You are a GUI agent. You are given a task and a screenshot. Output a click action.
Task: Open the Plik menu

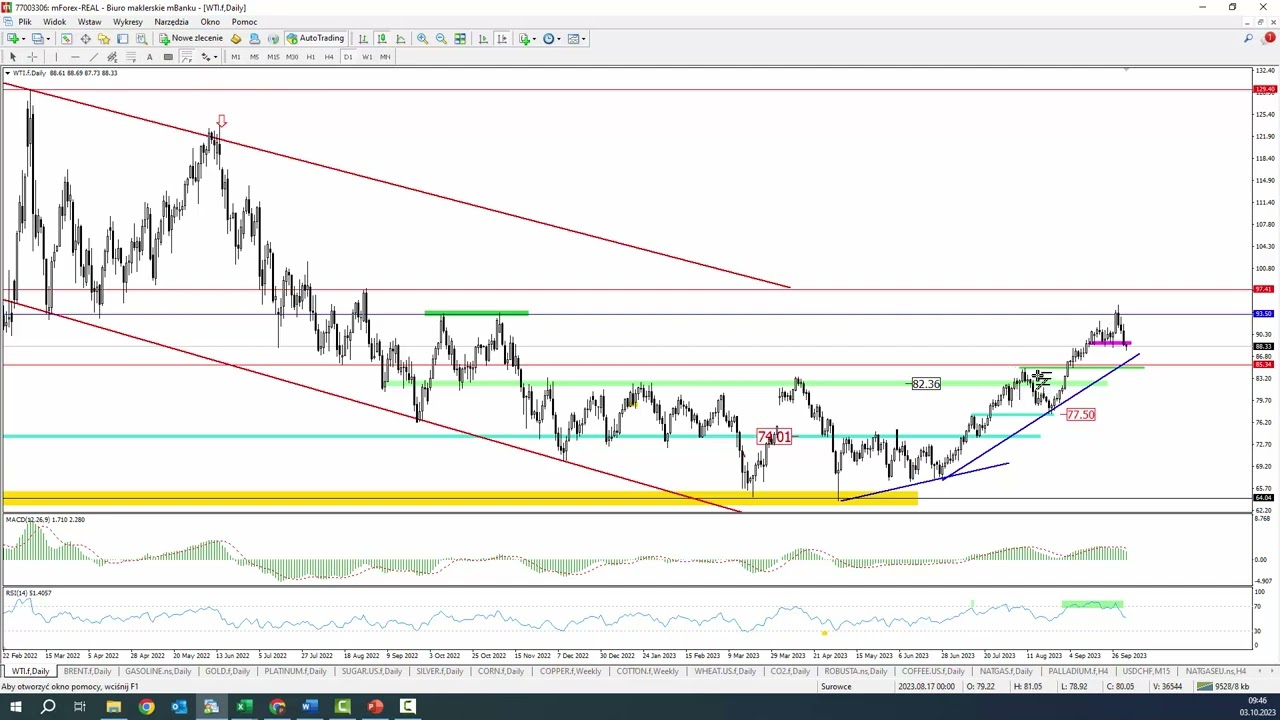24,22
